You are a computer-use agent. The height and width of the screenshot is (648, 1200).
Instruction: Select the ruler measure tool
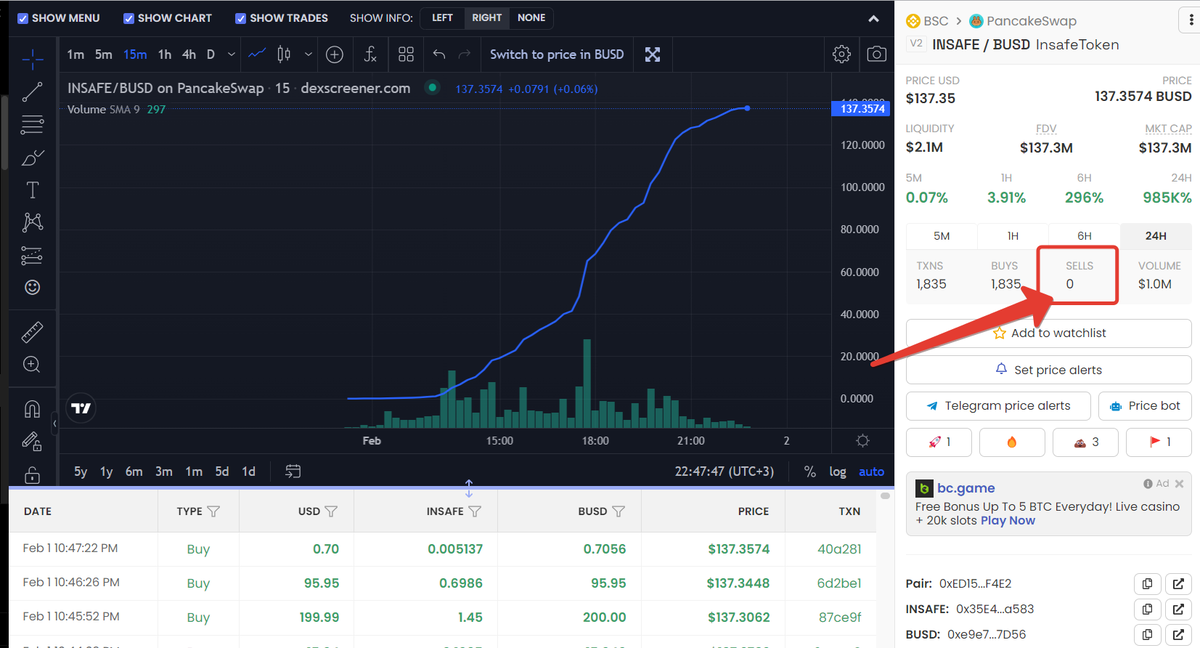pos(32,331)
